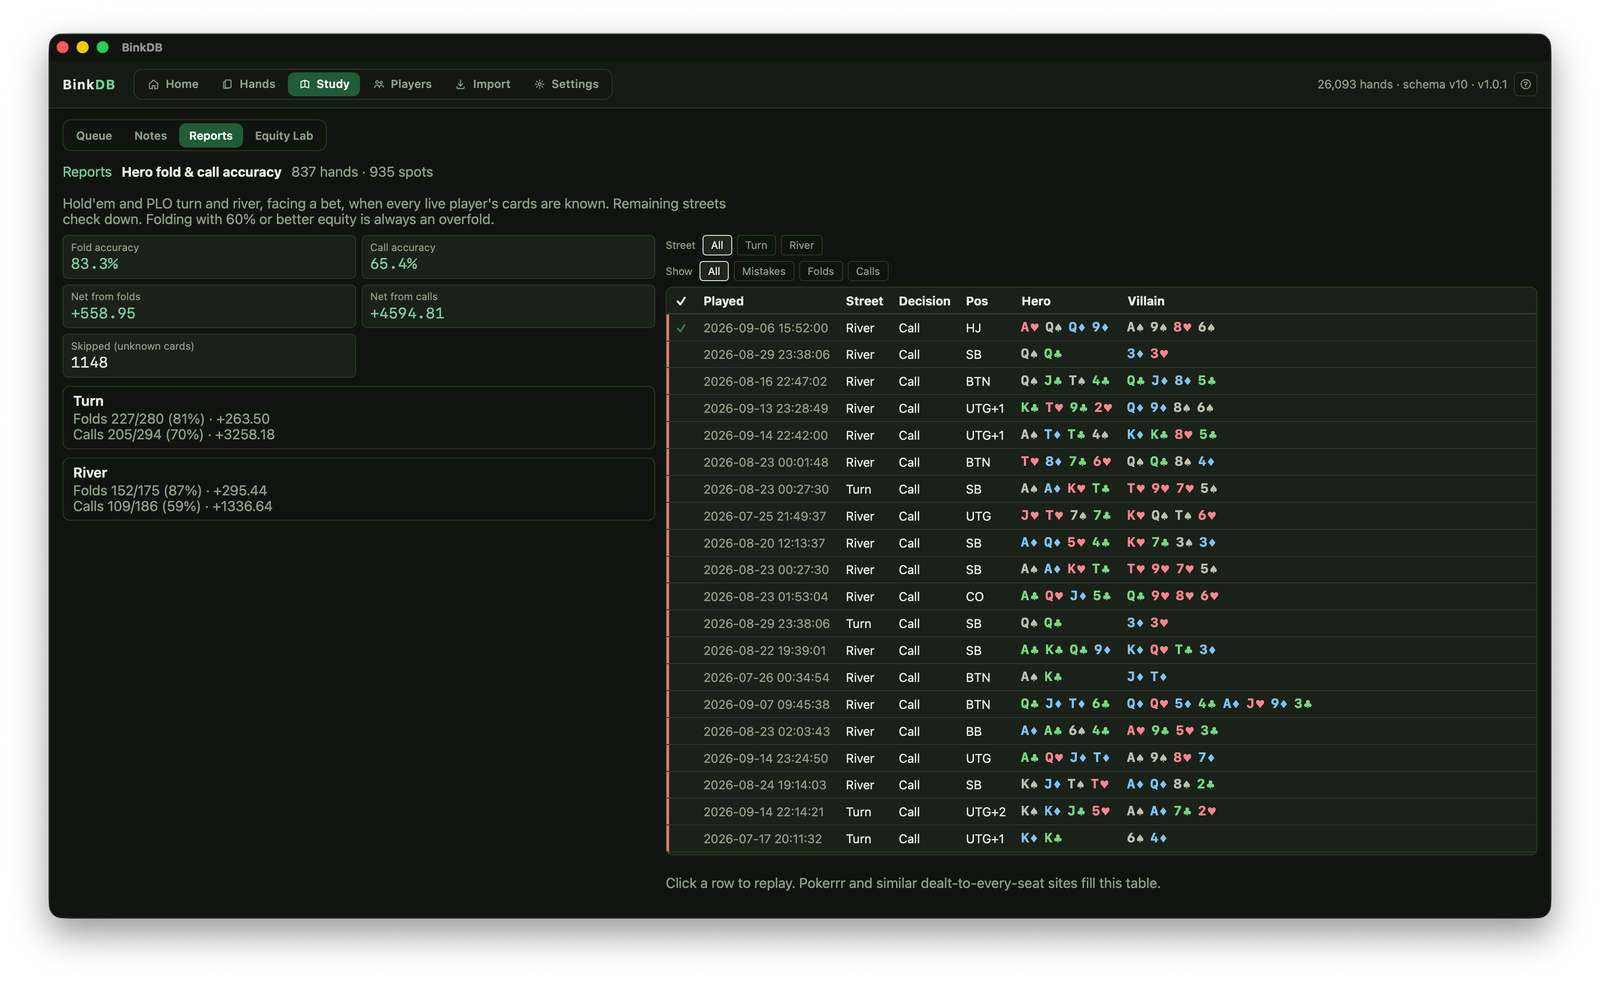Open the Hands tab
The width and height of the screenshot is (1600, 983).
tap(249, 84)
